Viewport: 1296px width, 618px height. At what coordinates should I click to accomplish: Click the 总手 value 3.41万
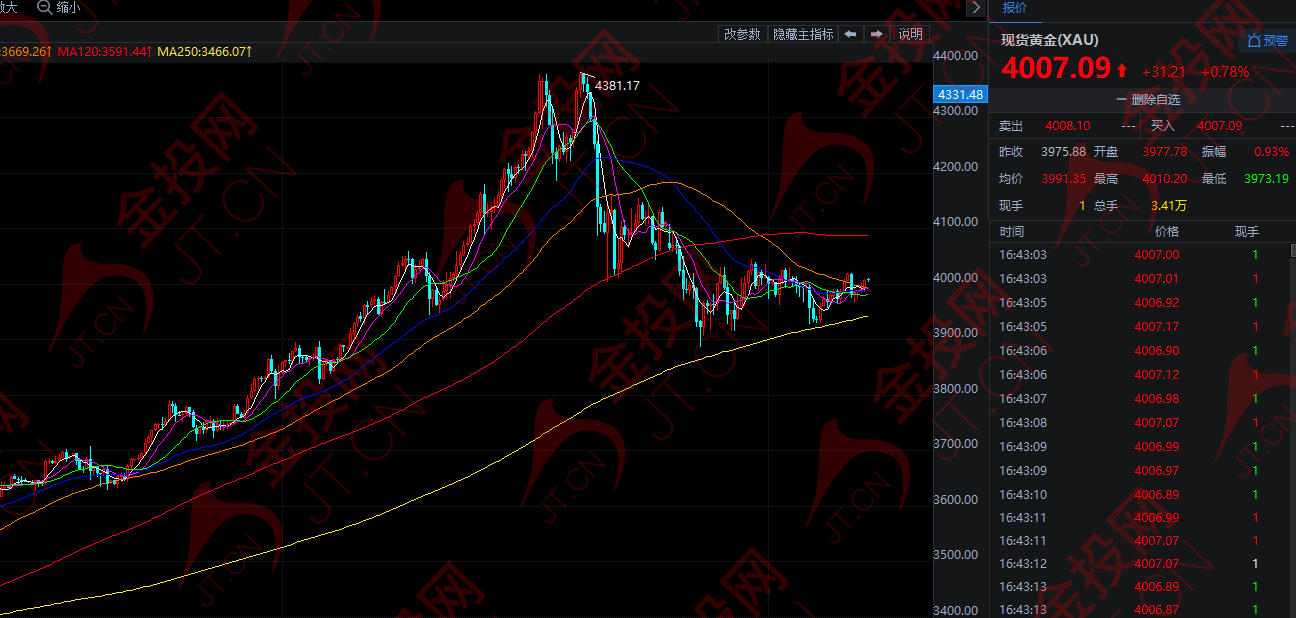coord(1169,206)
